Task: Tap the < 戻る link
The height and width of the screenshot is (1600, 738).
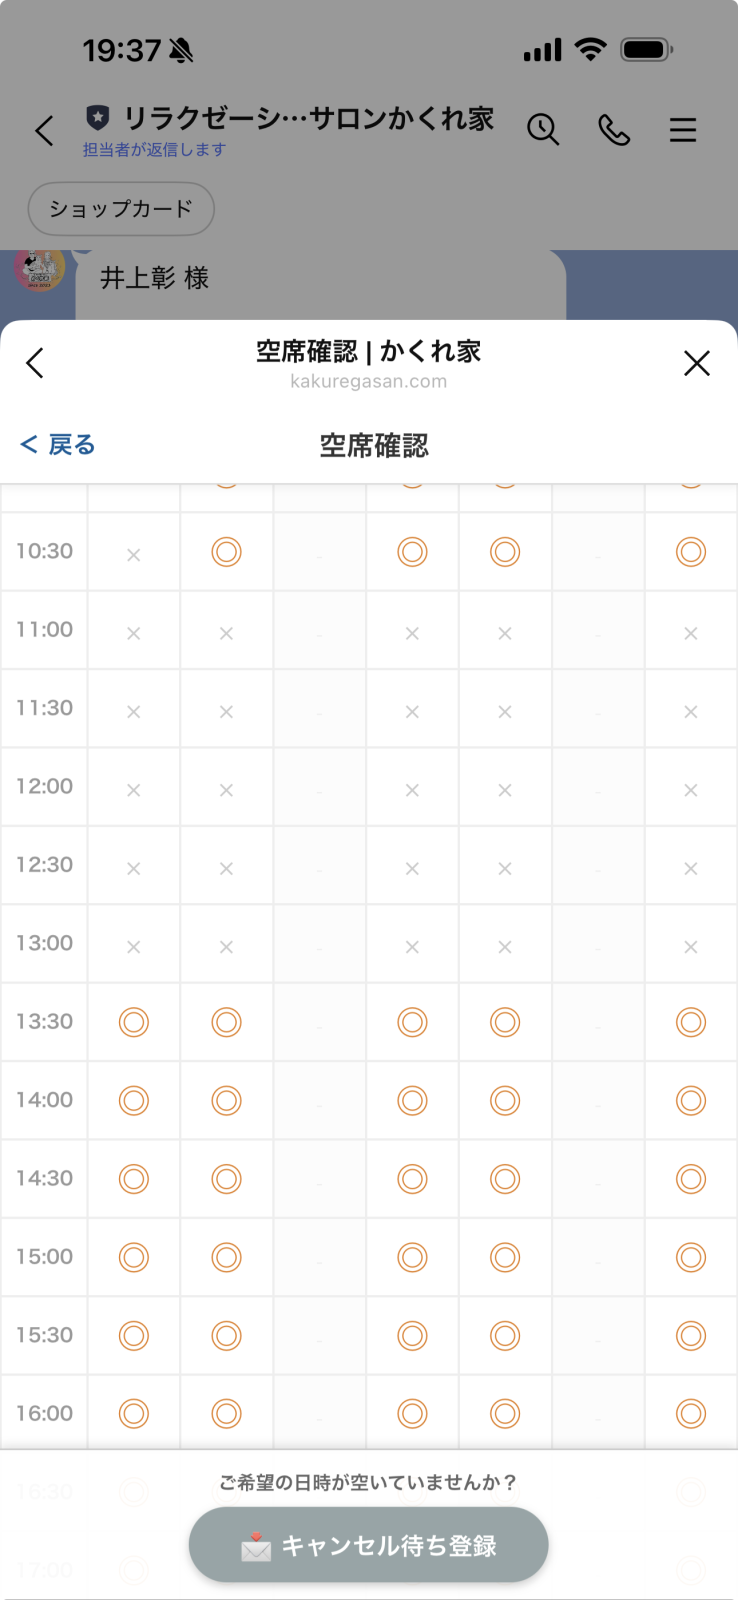Action: tap(58, 445)
